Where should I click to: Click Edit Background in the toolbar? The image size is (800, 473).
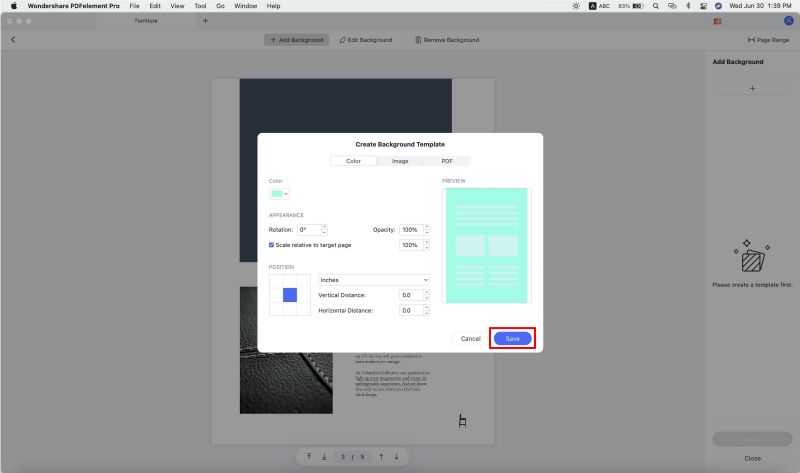coord(366,40)
